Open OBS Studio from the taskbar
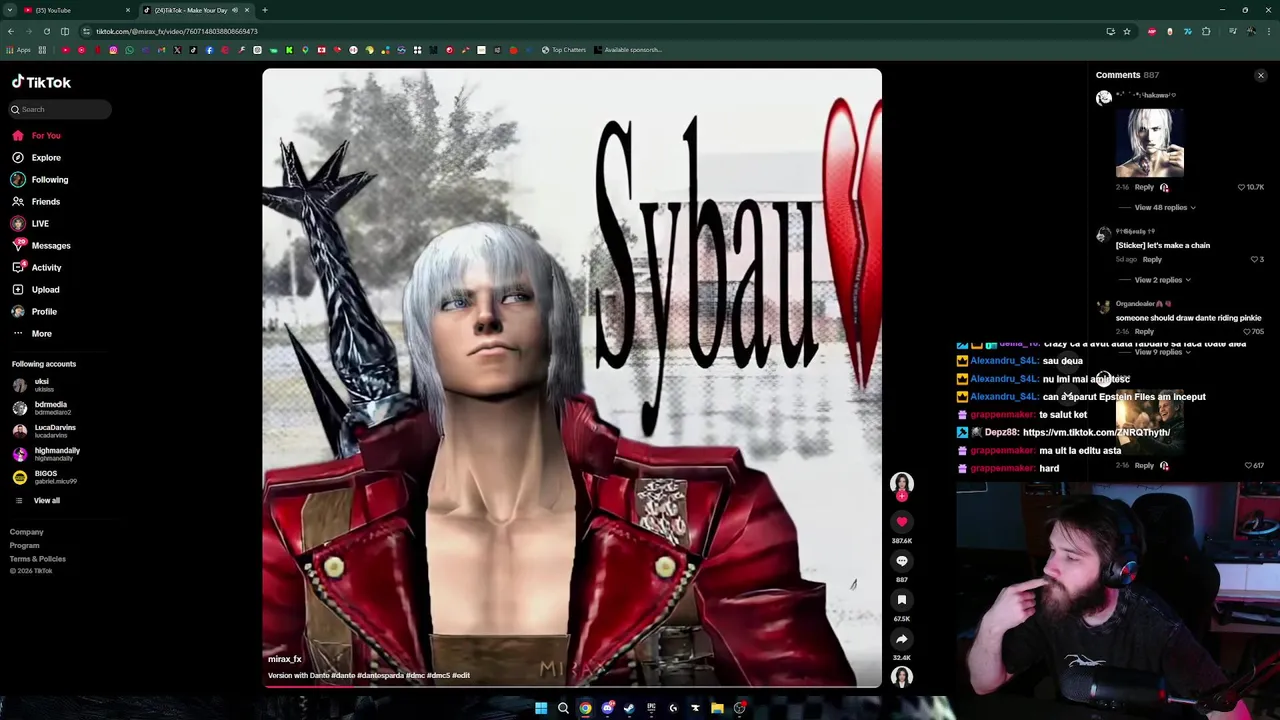This screenshot has height=720, width=1280. click(739, 709)
